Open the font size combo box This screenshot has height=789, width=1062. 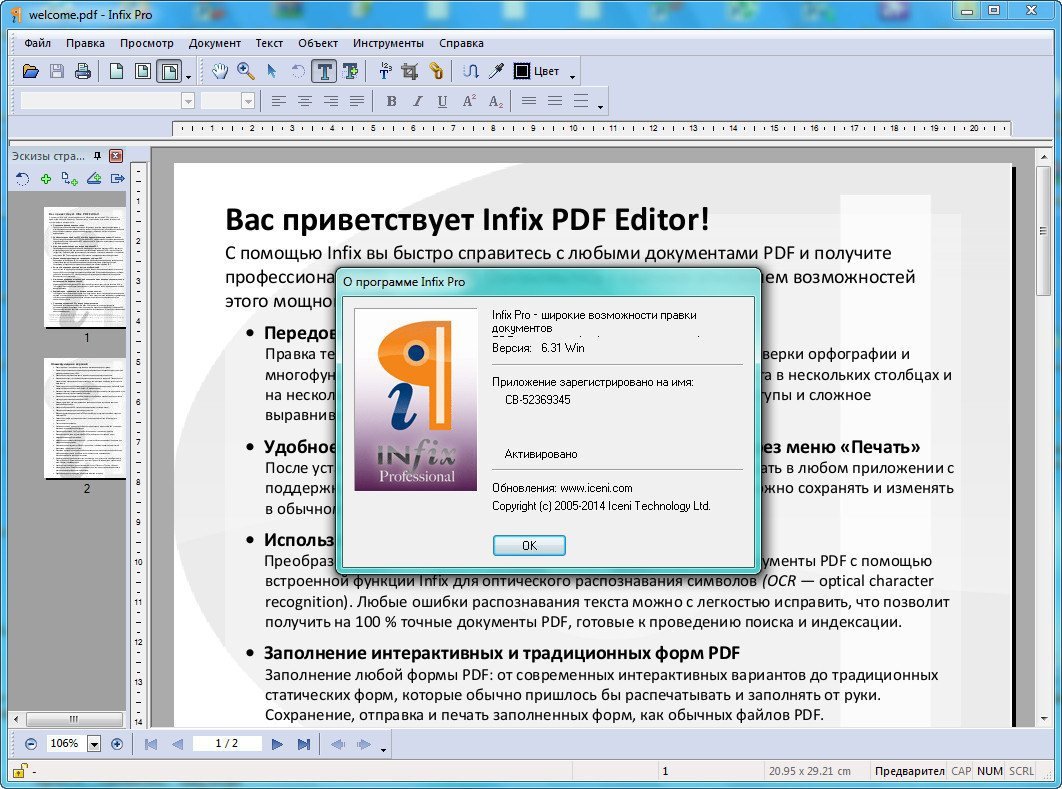click(x=228, y=101)
